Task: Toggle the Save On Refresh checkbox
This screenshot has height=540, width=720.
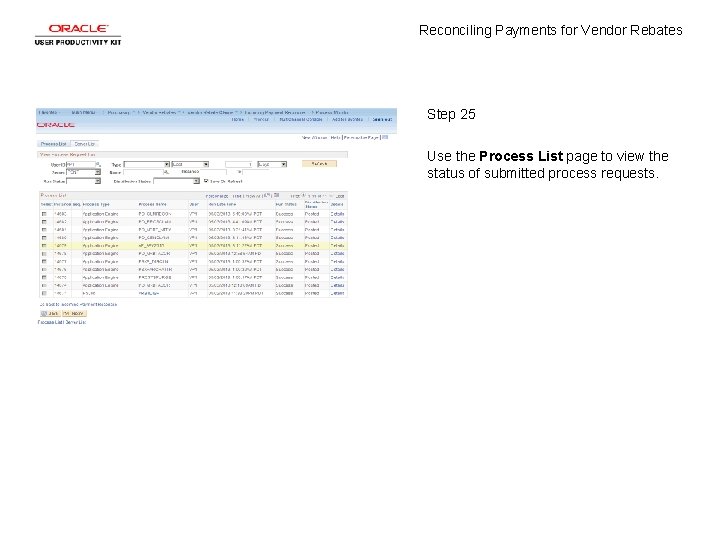Action: click(x=206, y=181)
